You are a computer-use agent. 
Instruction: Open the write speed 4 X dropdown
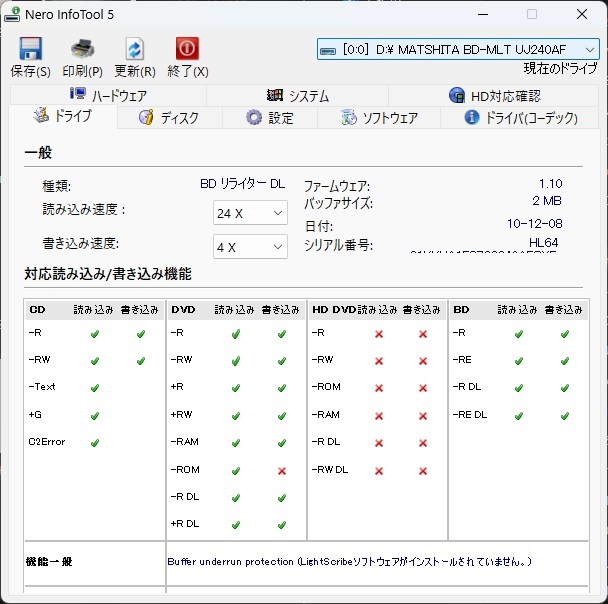click(250, 247)
